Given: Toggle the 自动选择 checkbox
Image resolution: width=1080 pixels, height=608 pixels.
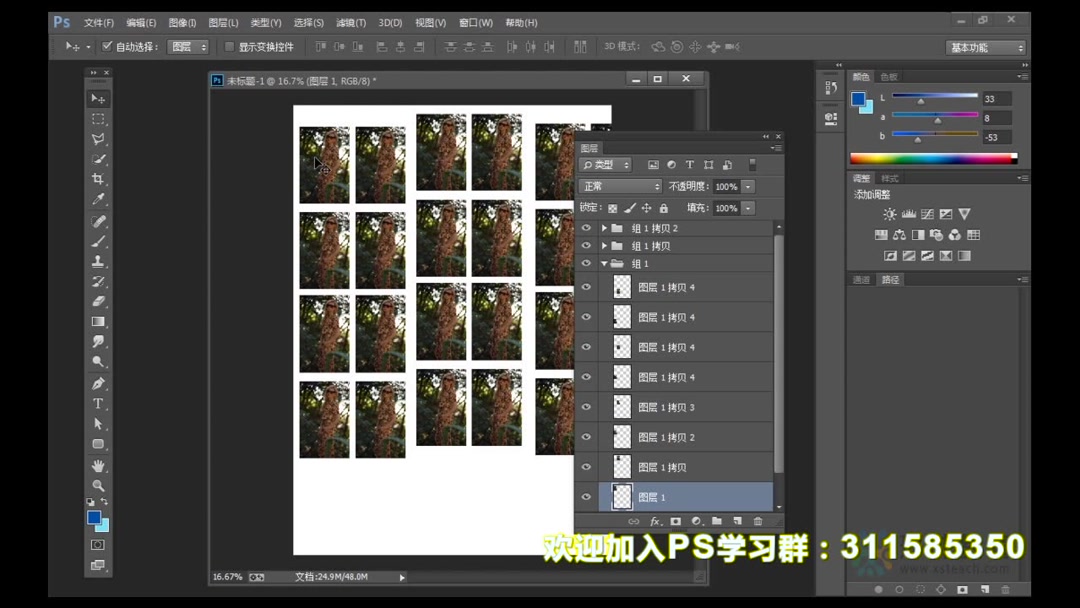Looking at the screenshot, I should pos(106,46).
